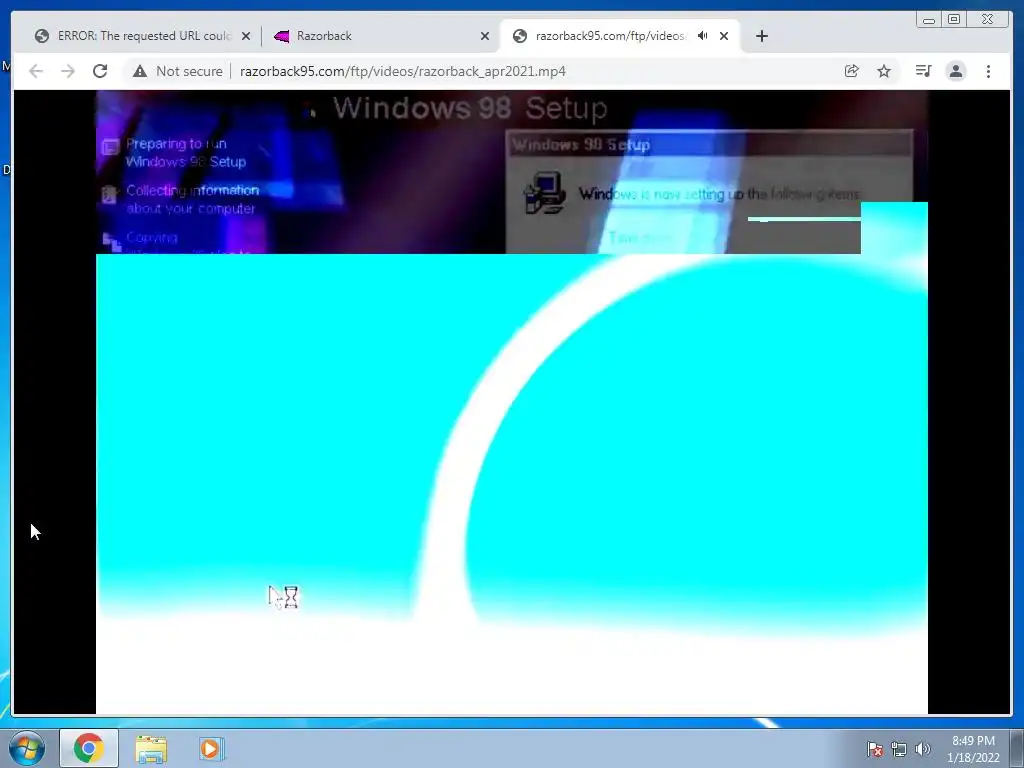Screen dimensions: 1024x768
Task: Click the Razorback tab favicon
Action: 281,36
